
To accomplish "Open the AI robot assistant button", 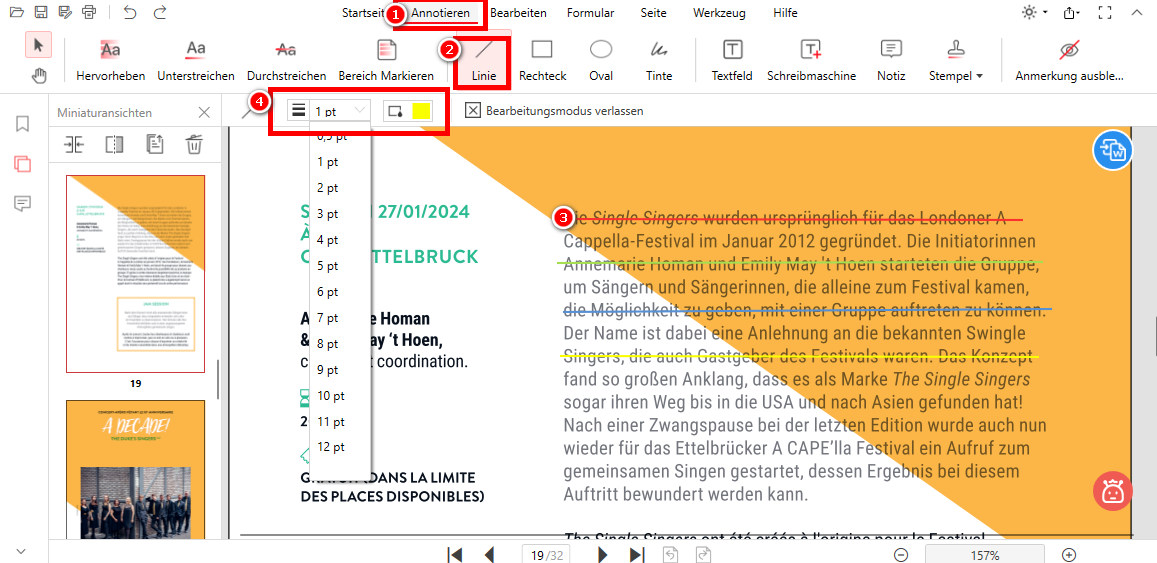I will [x=1111, y=491].
